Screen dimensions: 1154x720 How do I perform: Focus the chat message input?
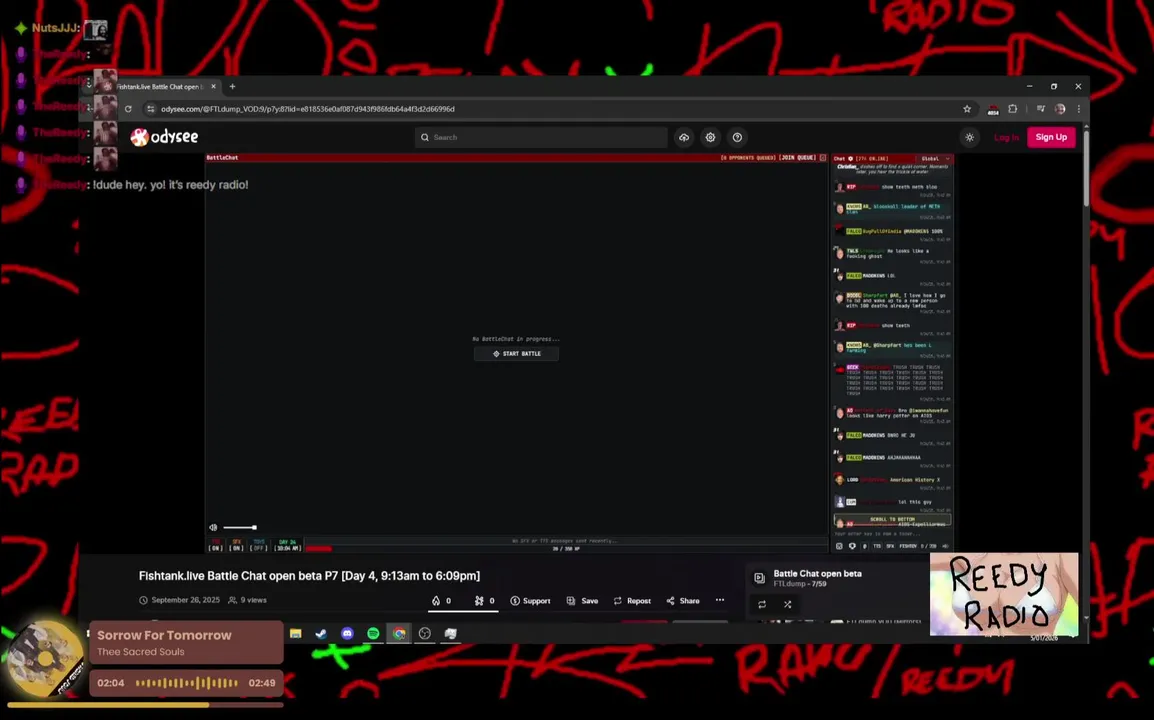[x=892, y=534]
